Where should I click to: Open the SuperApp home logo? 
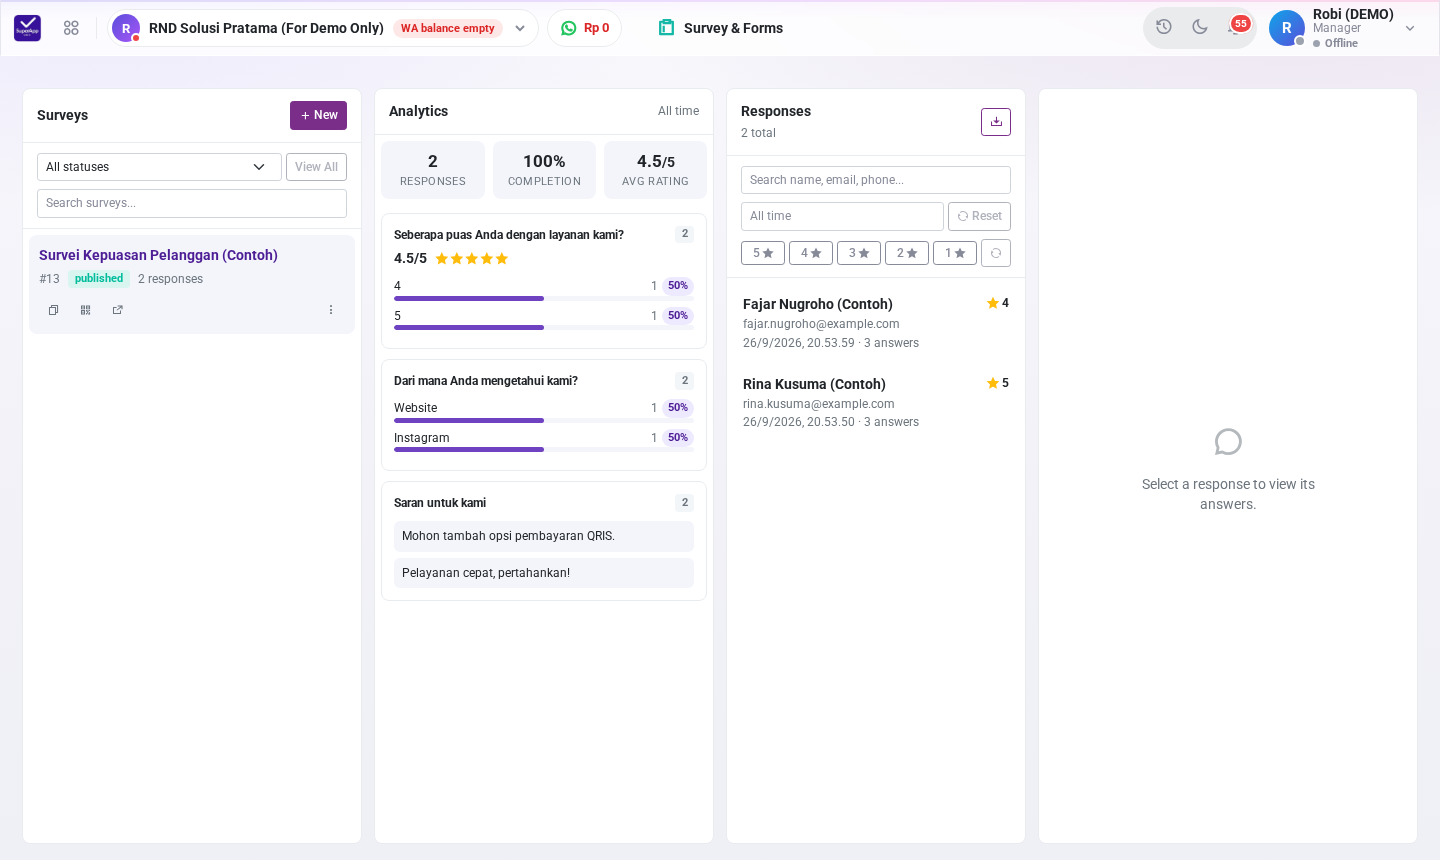[28, 28]
